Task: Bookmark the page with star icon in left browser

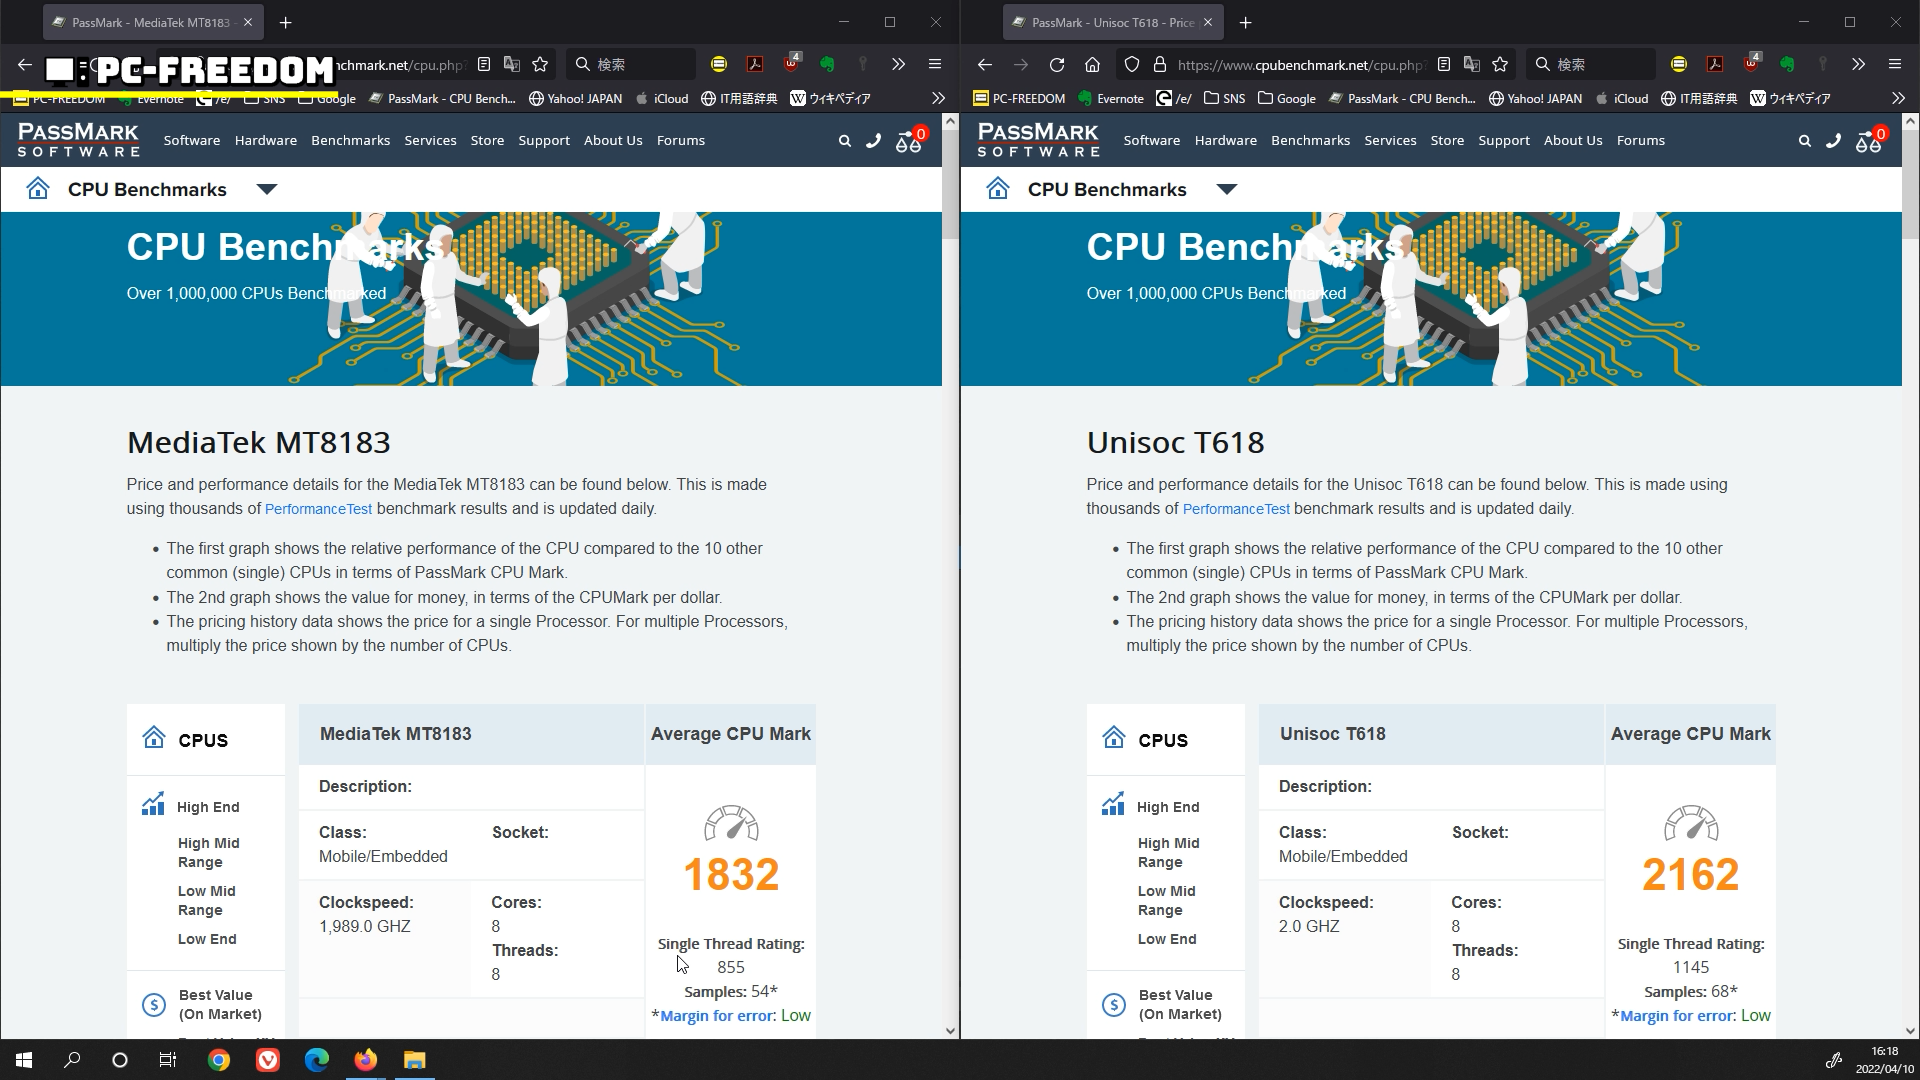Action: 540,64
